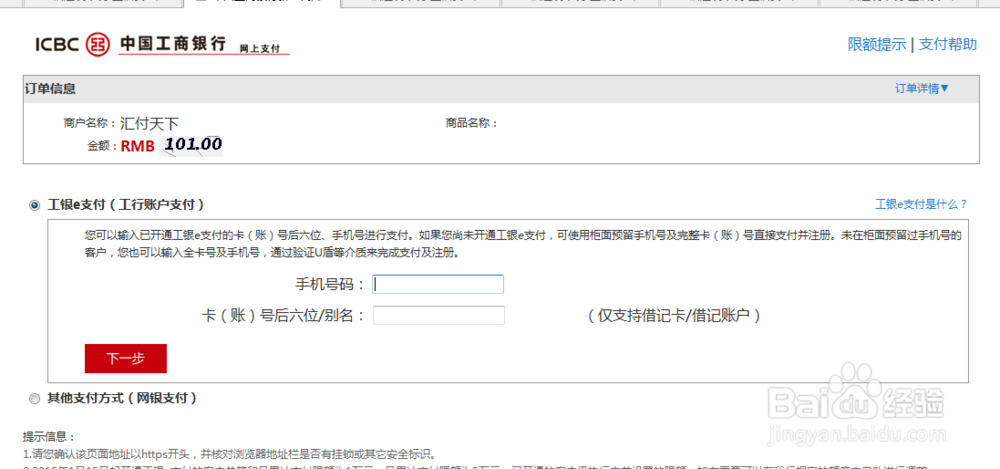The image size is (1000, 469).
Task: Click the 商品名称 label
Action: tap(471, 123)
